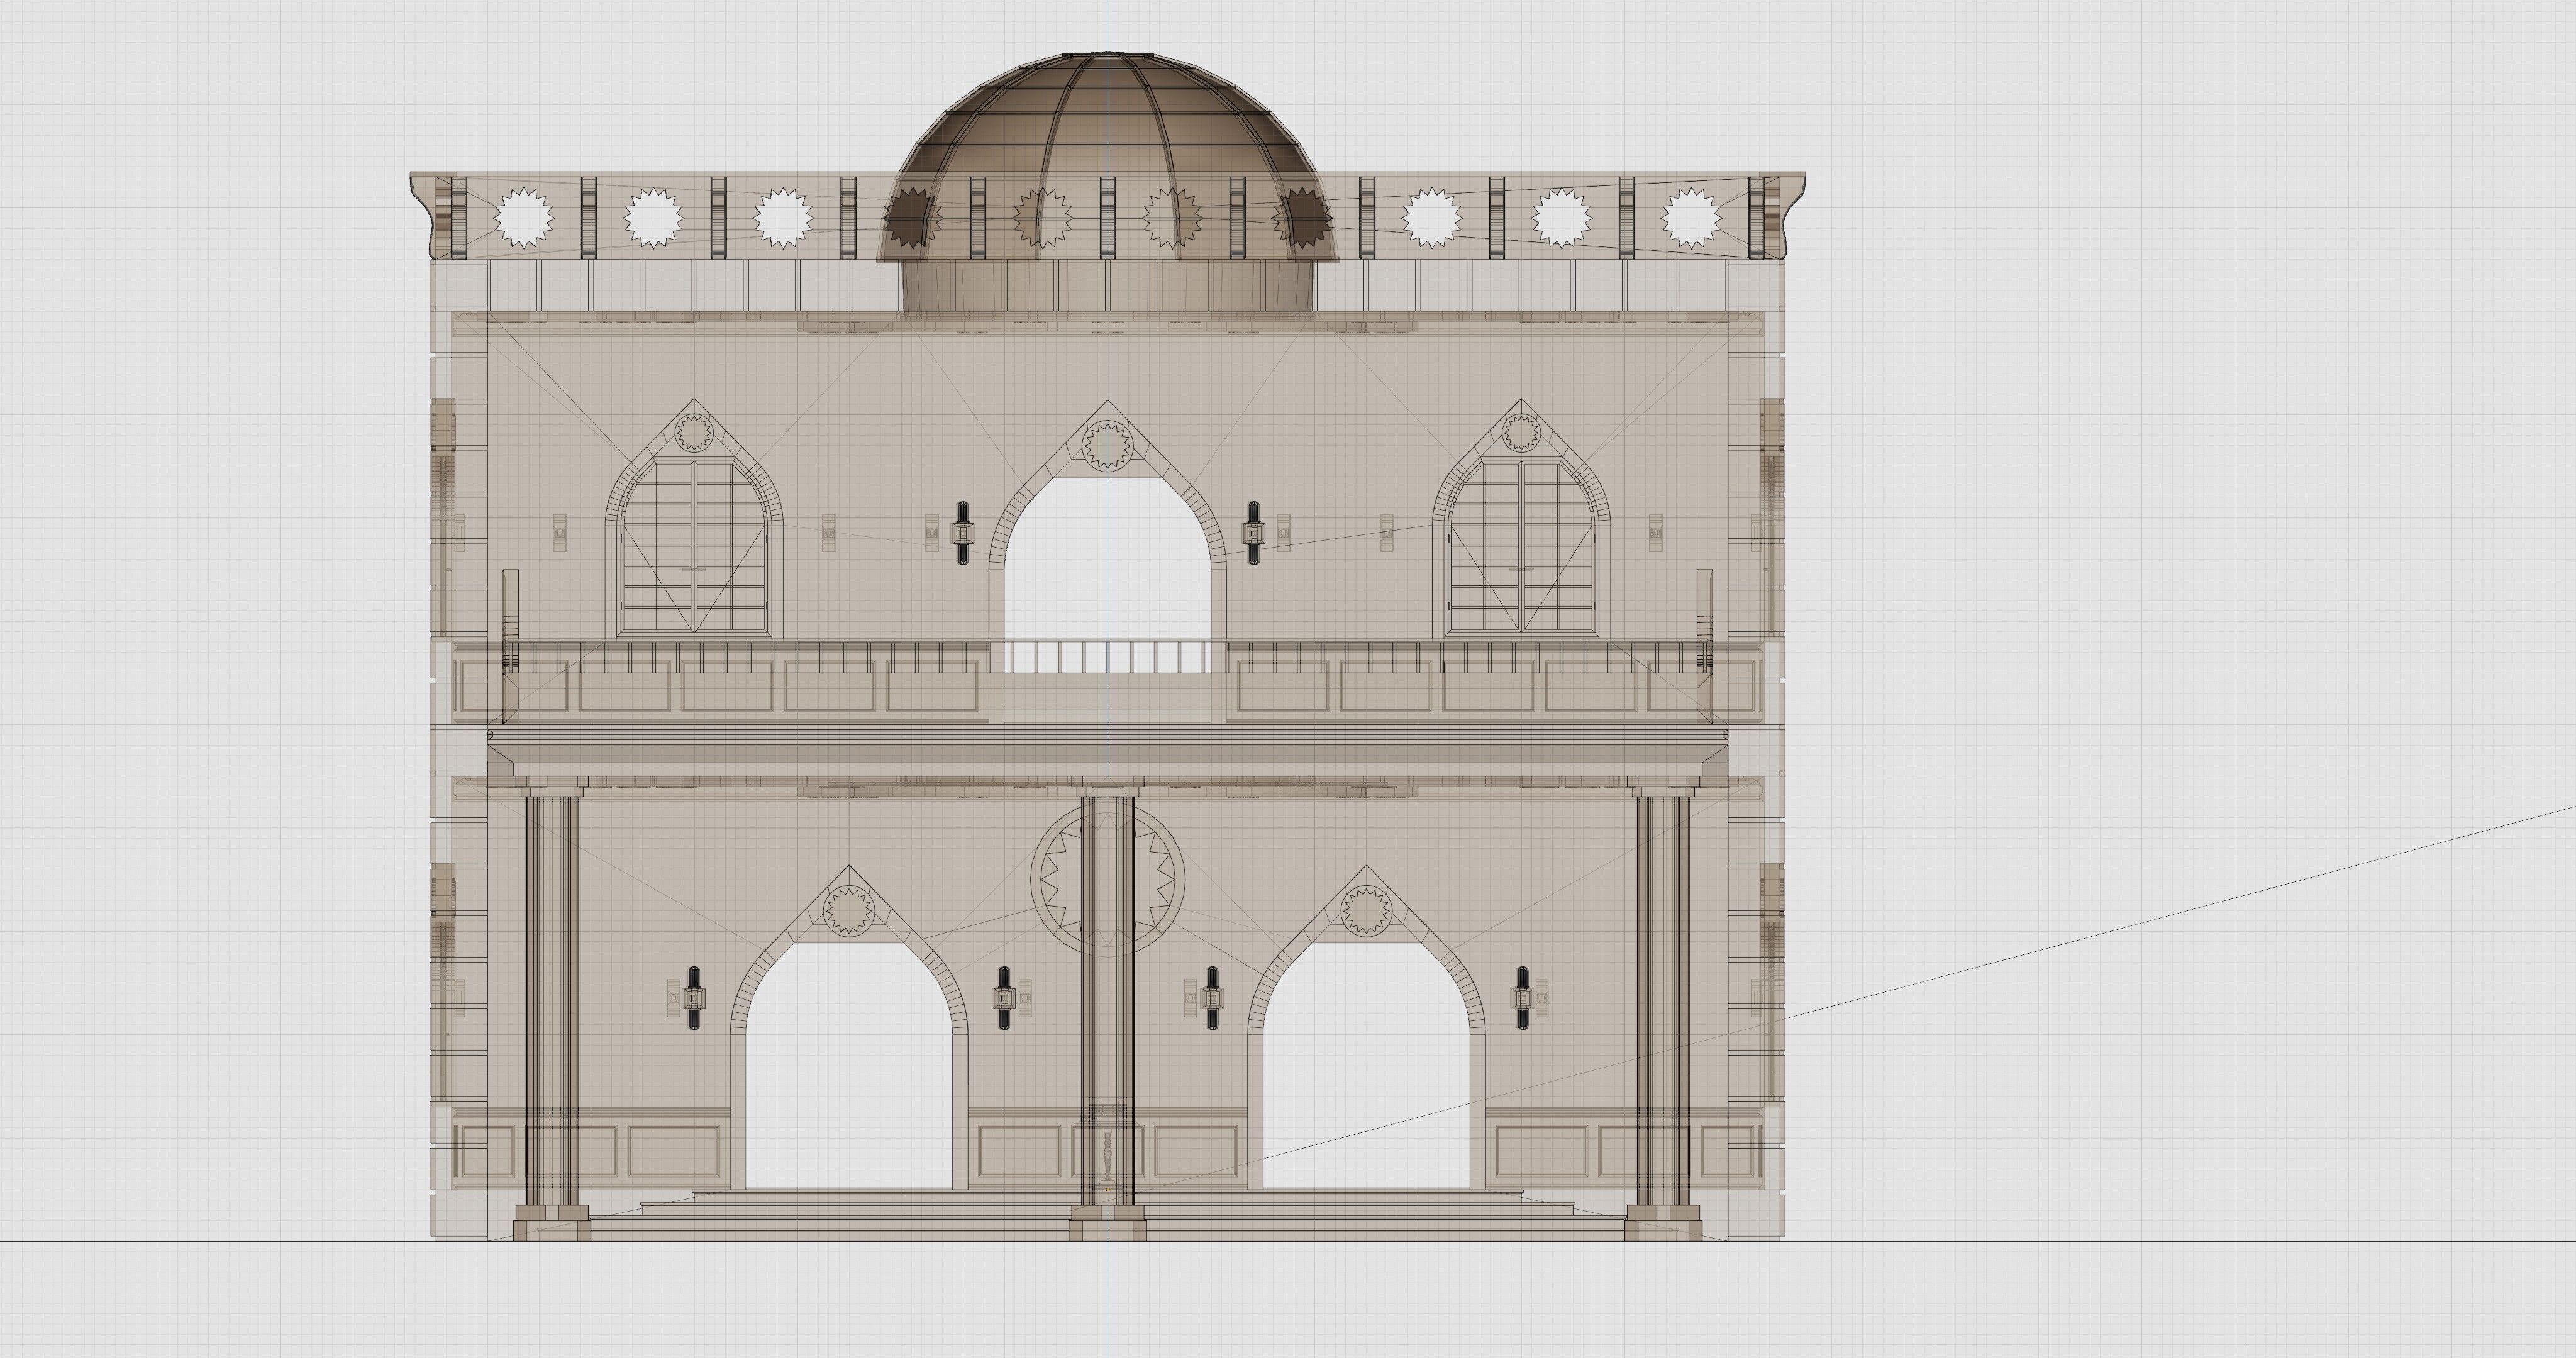Image resolution: width=2576 pixels, height=1358 pixels.
Task: Select wall lamp right of the lower-right arch
Action: (x=1523, y=998)
